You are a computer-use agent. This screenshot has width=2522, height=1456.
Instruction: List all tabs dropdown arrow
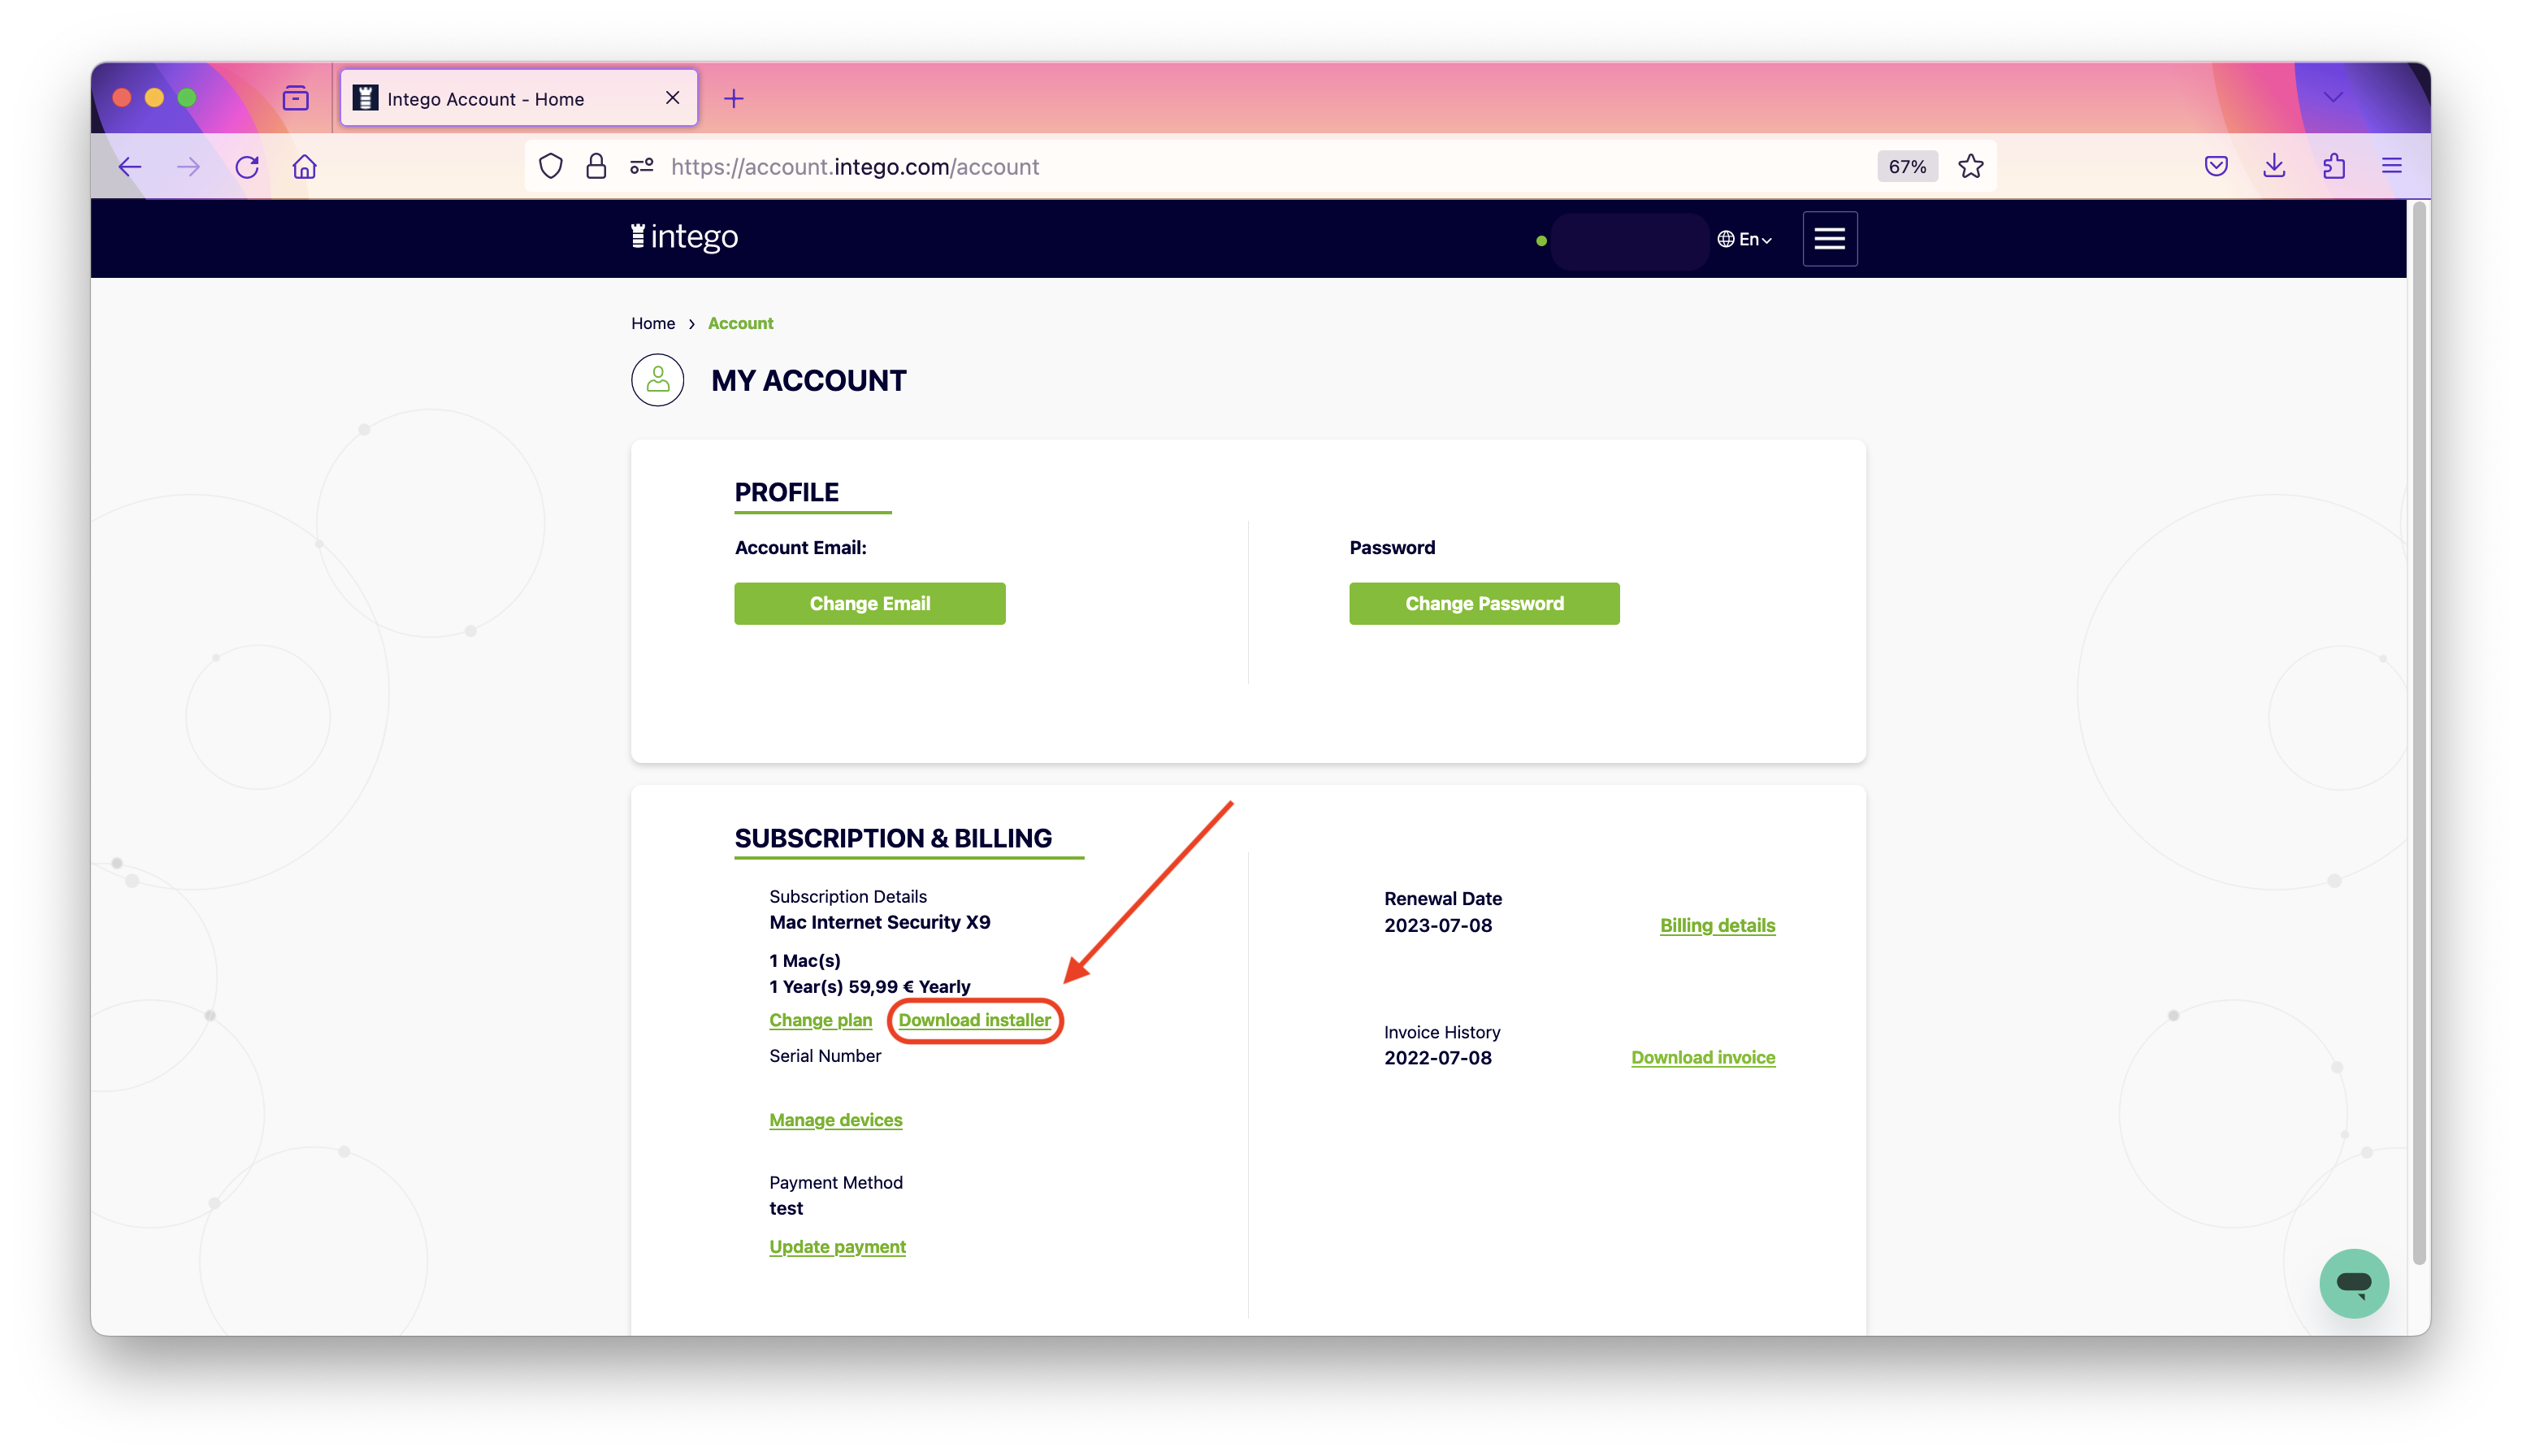(x=2333, y=98)
